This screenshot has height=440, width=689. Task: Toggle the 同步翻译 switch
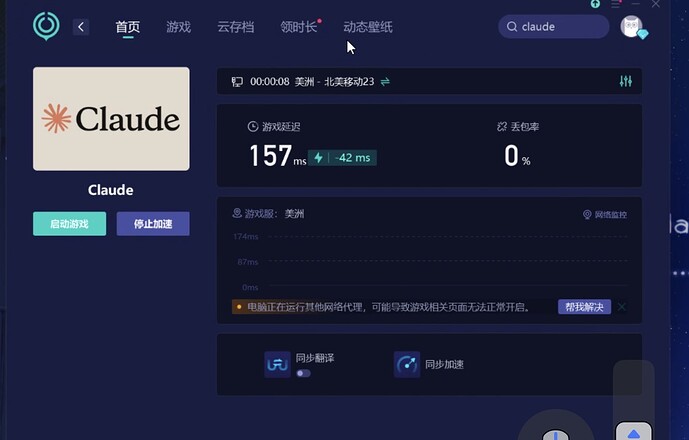303,373
